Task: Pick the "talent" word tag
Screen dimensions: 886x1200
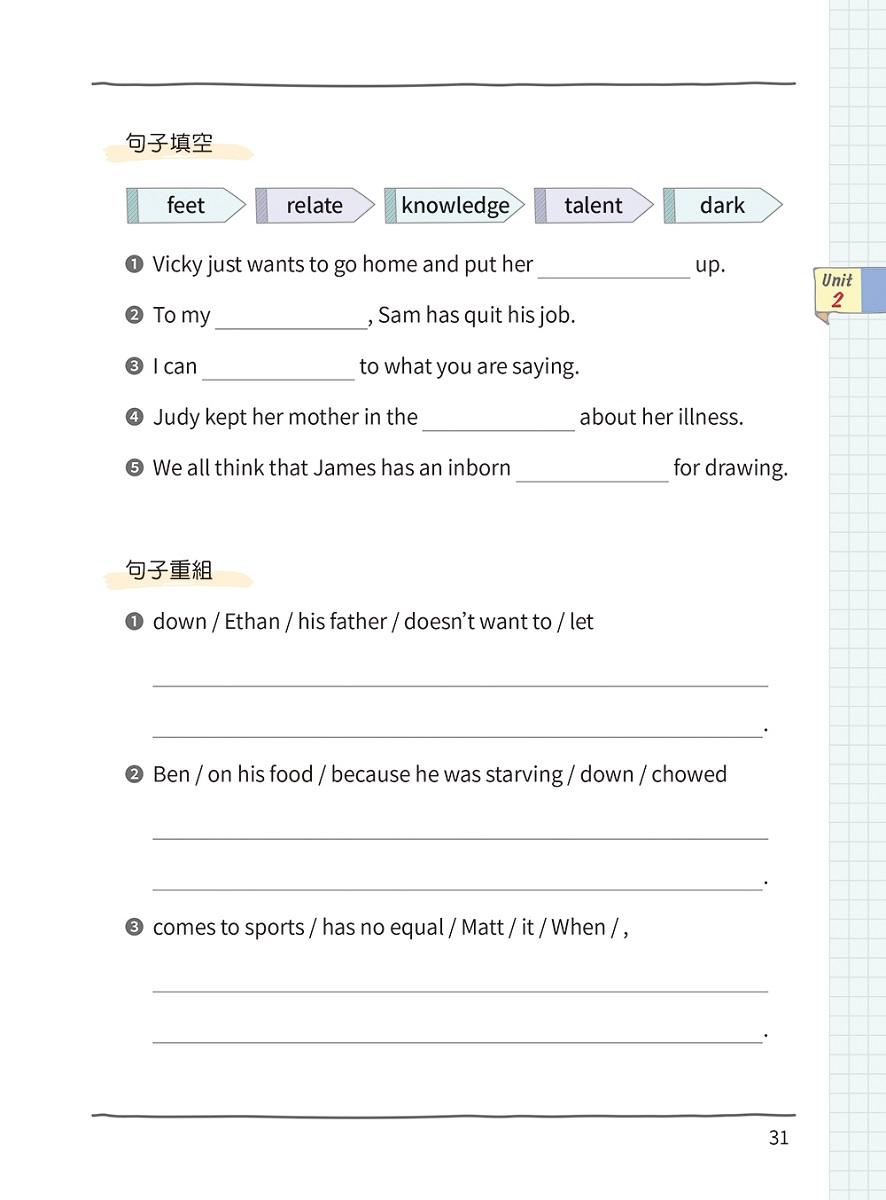Action: [x=593, y=206]
